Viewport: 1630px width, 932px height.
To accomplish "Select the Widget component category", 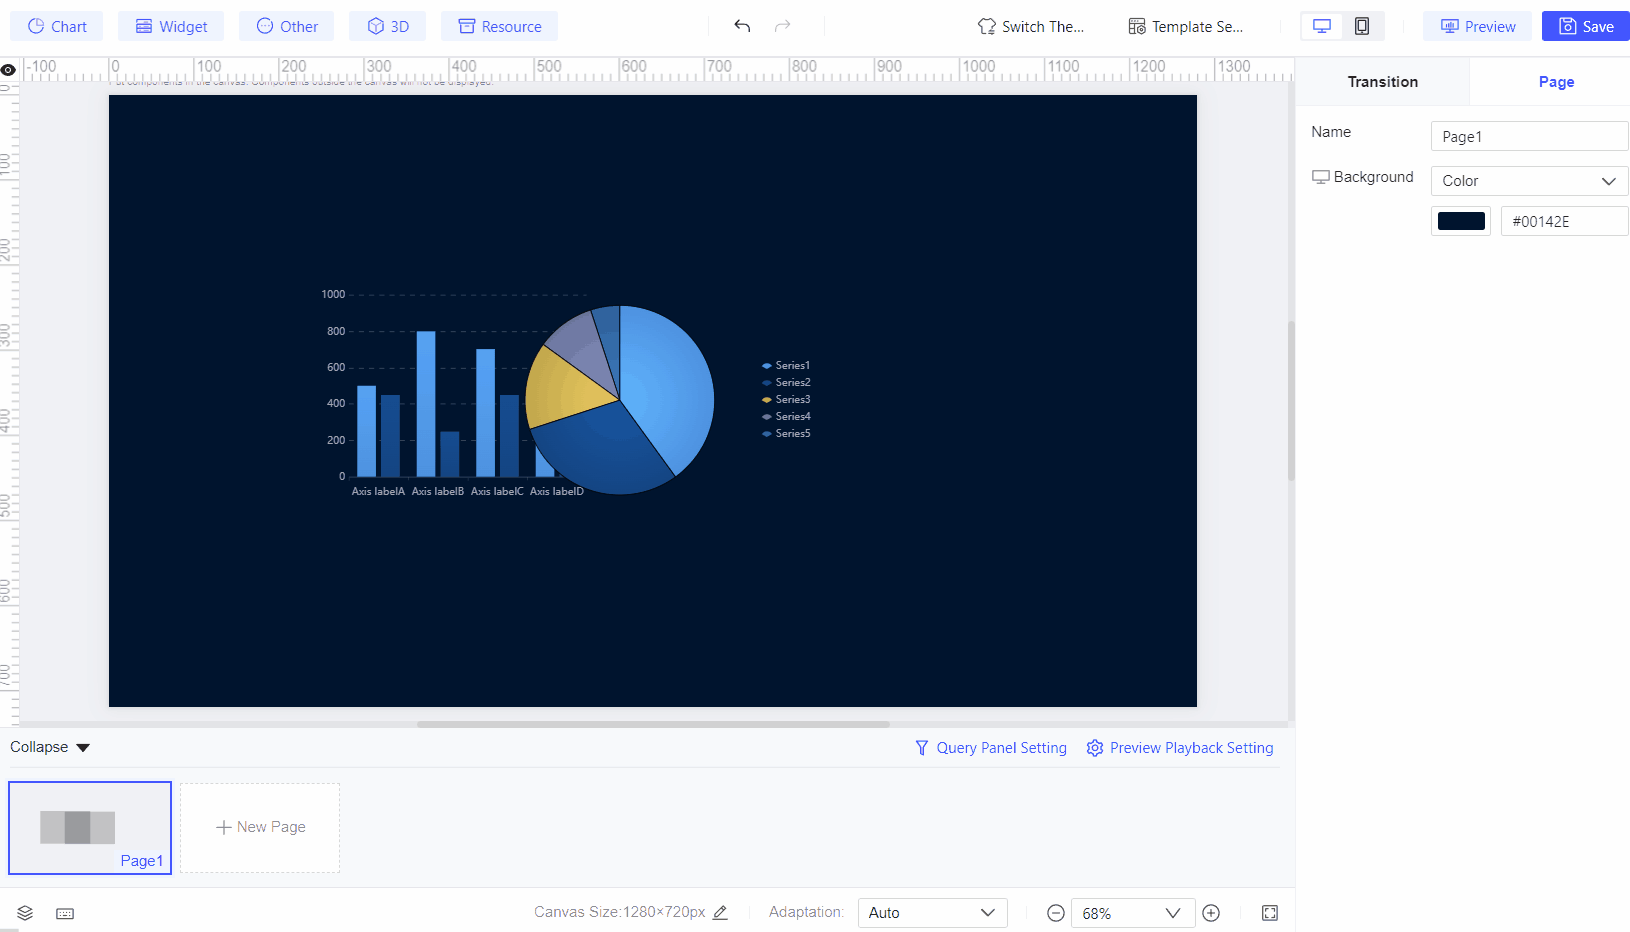I will tap(171, 26).
